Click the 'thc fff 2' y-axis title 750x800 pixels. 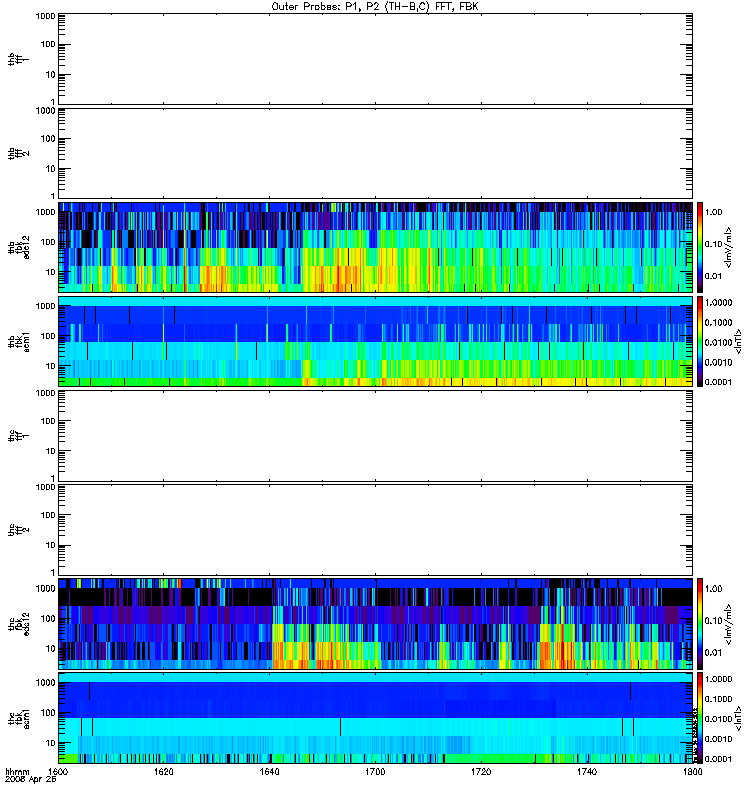(18, 530)
